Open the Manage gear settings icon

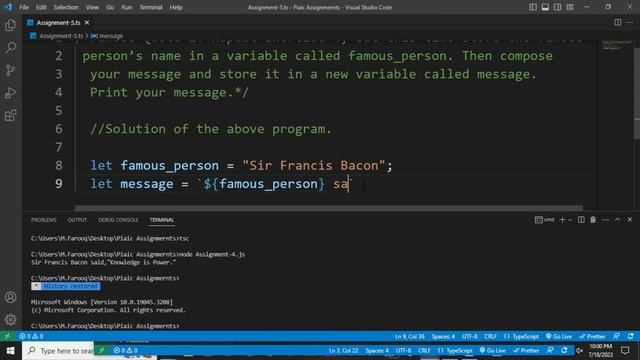click(x=11, y=319)
